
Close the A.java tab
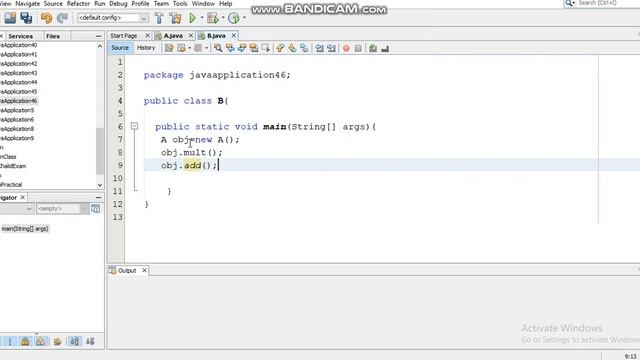pos(191,36)
